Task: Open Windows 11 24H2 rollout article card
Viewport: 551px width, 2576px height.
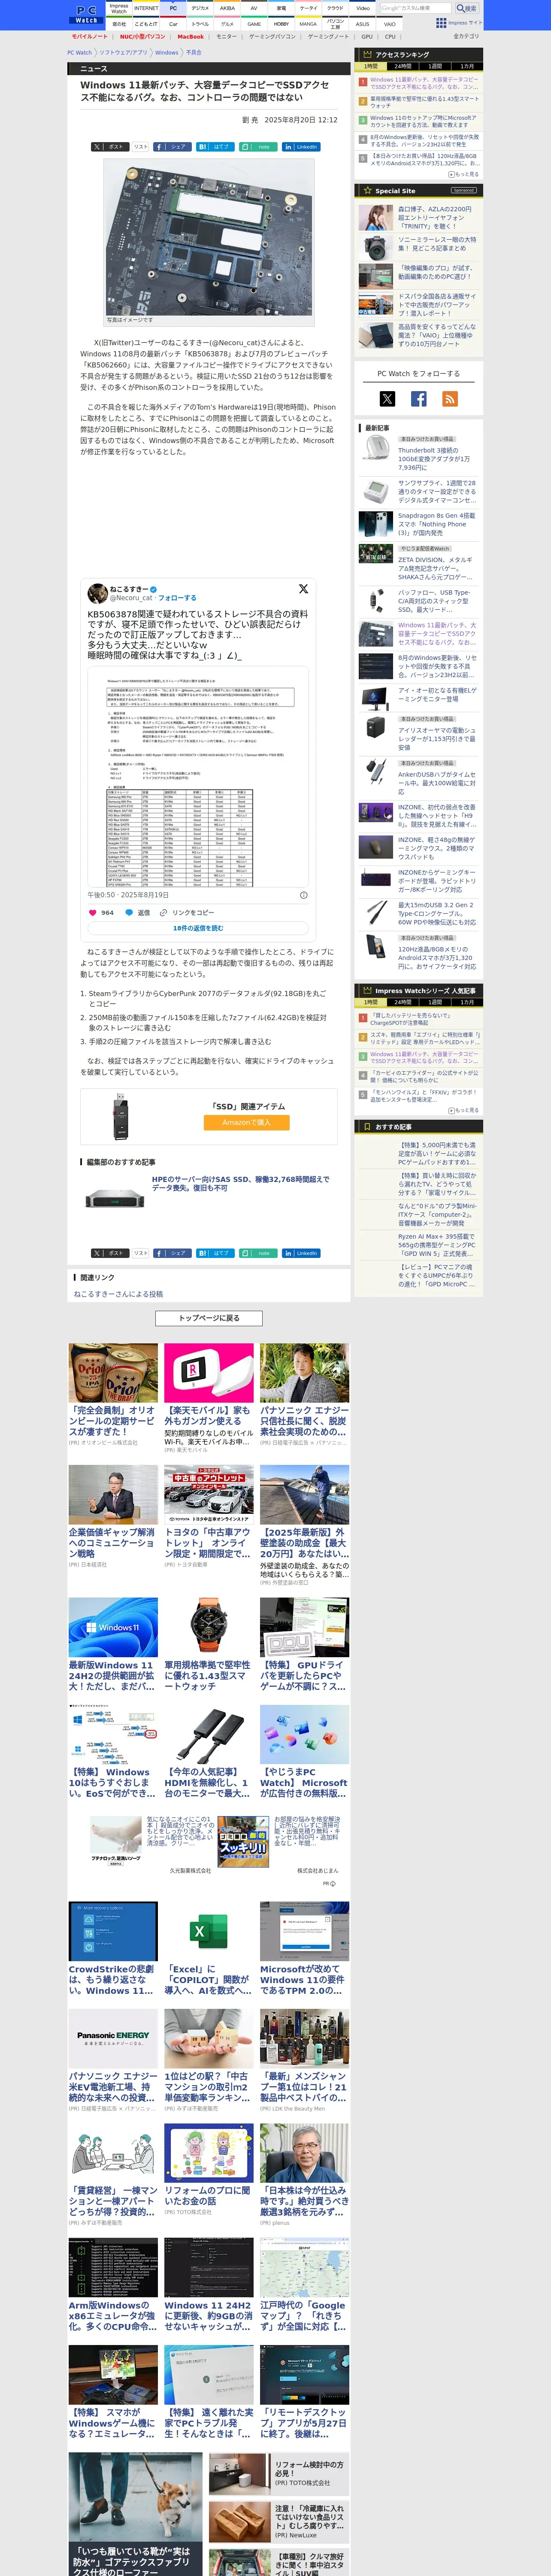Action: pyautogui.click(x=113, y=1645)
